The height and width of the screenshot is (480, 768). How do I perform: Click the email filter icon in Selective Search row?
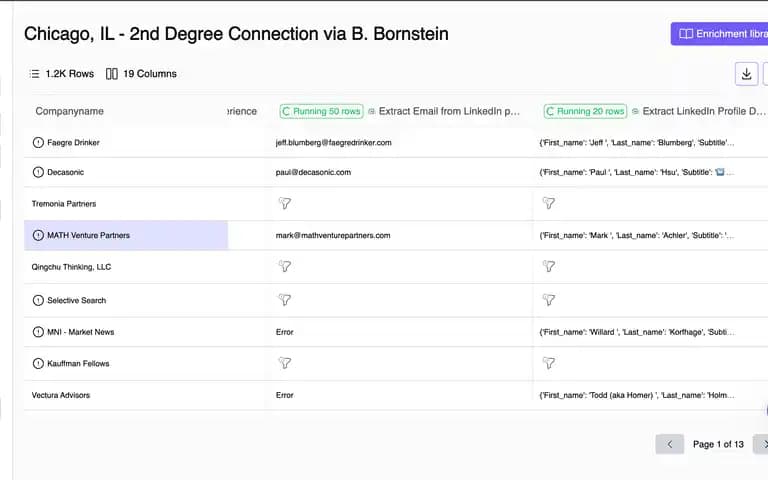click(285, 300)
